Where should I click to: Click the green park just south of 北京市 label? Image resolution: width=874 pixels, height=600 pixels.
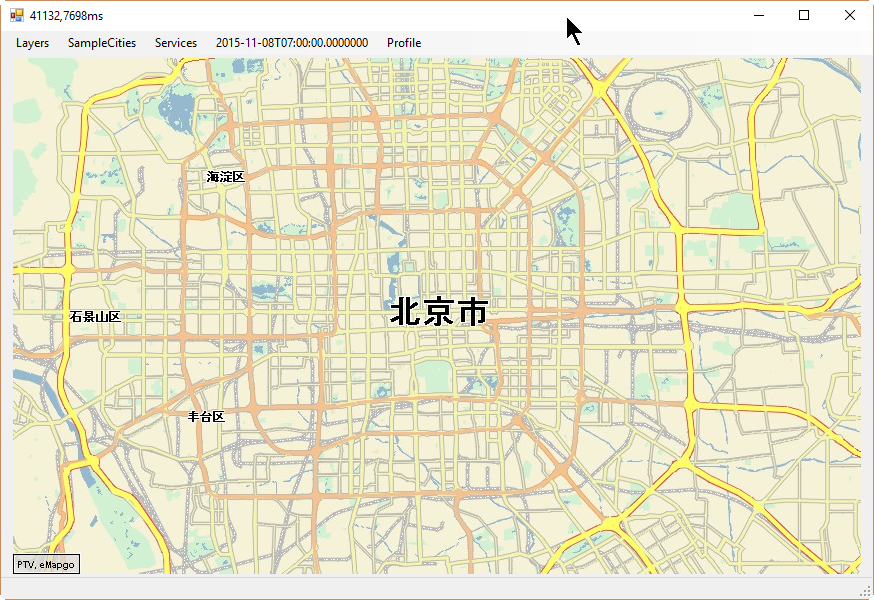coord(435,377)
